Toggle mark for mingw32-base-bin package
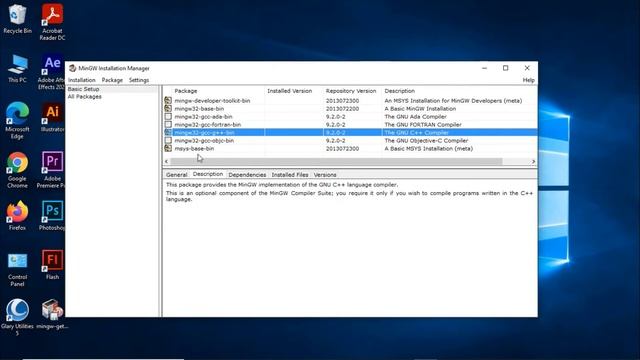Image resolution: width=640 pixels, height=360 pixels. (168, 109)
